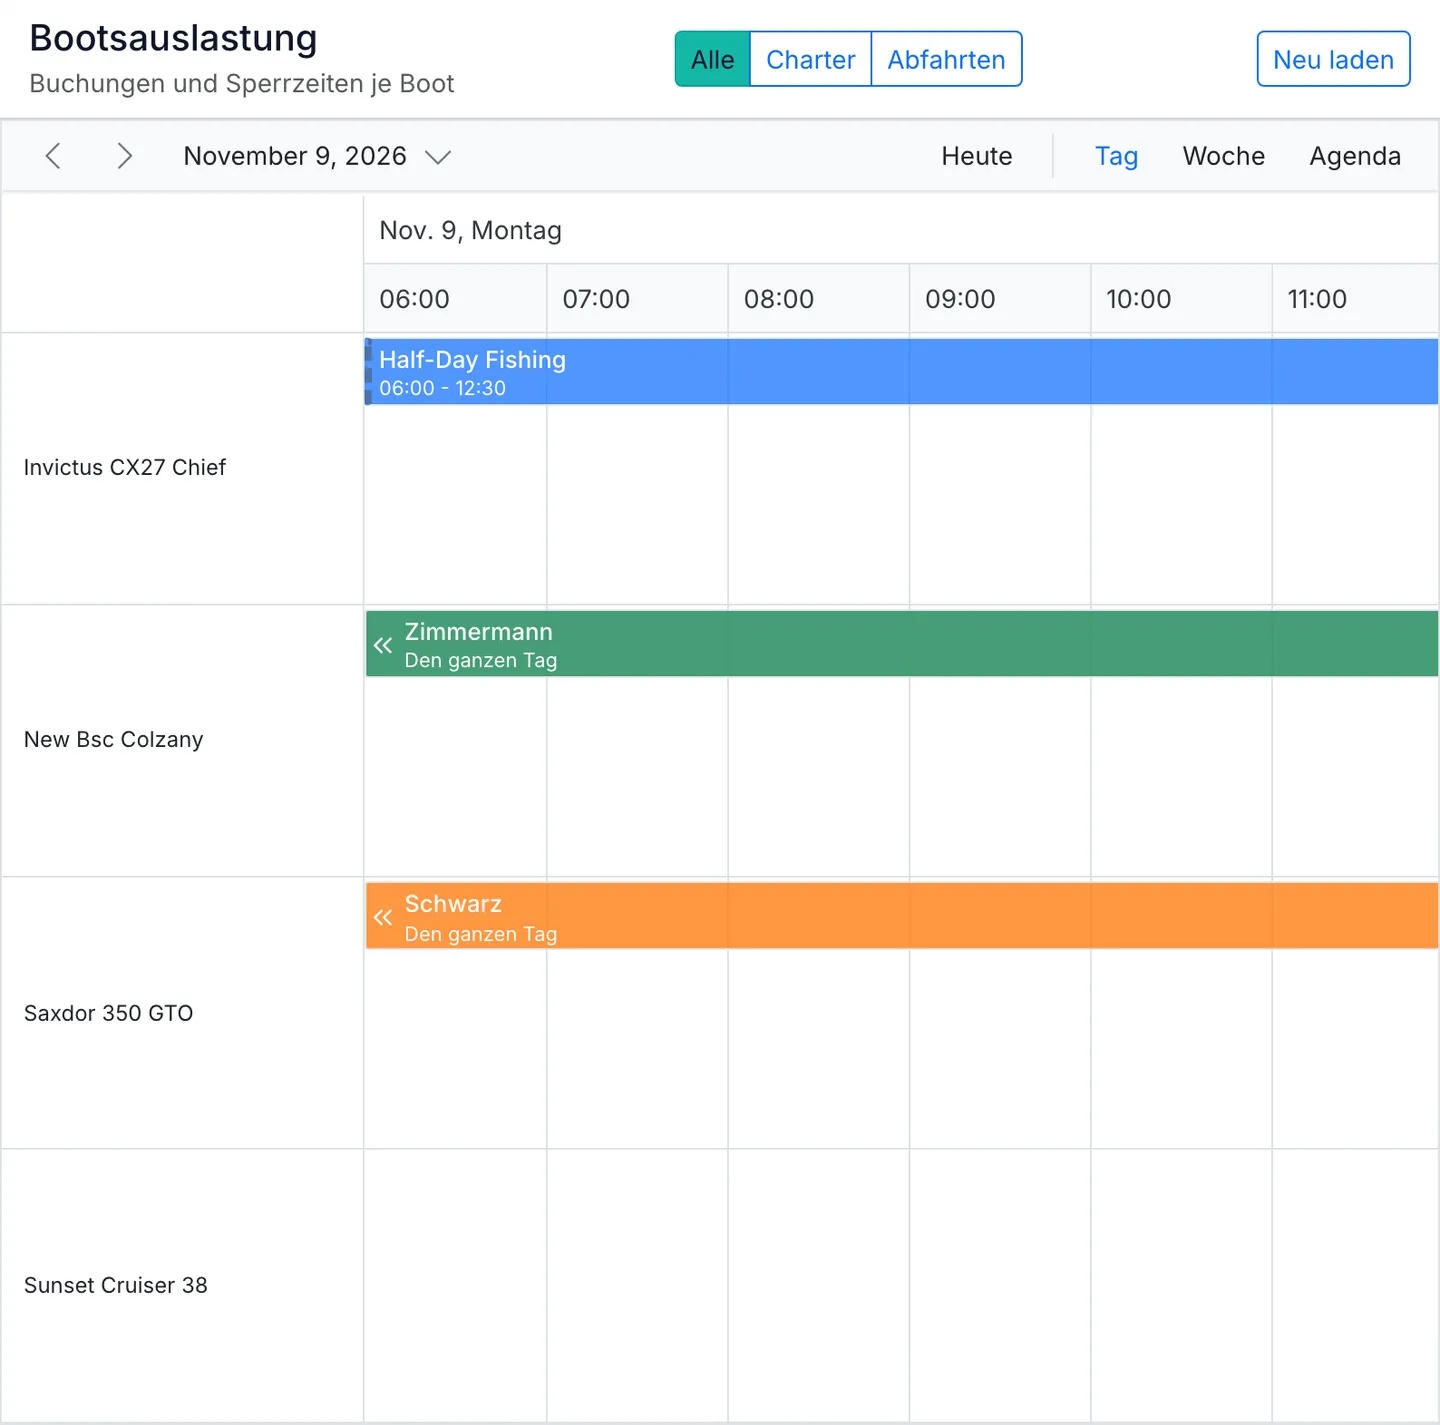Click the 11:00 time header
This screenshot has width=1440, height=1425.
[1355, 299]
